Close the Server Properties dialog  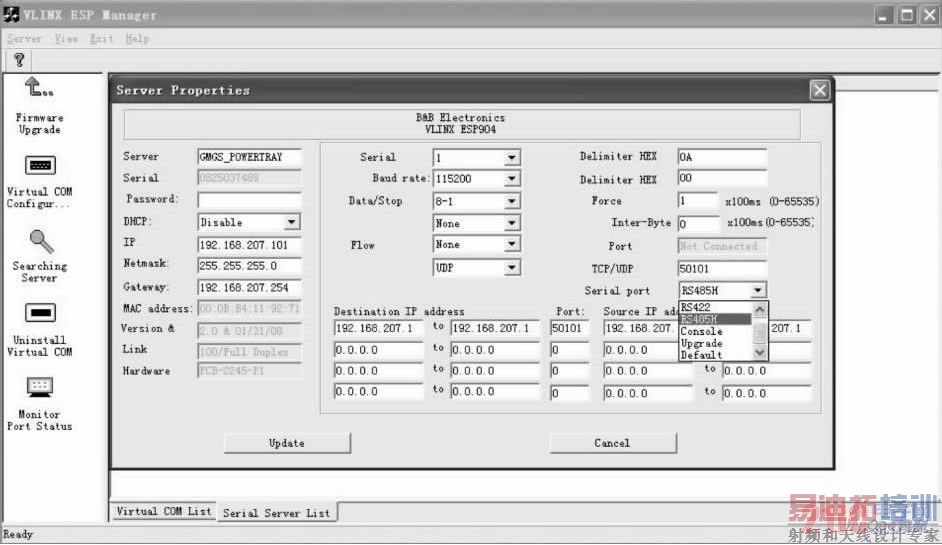pyautogui.click(x=819, y=90)
